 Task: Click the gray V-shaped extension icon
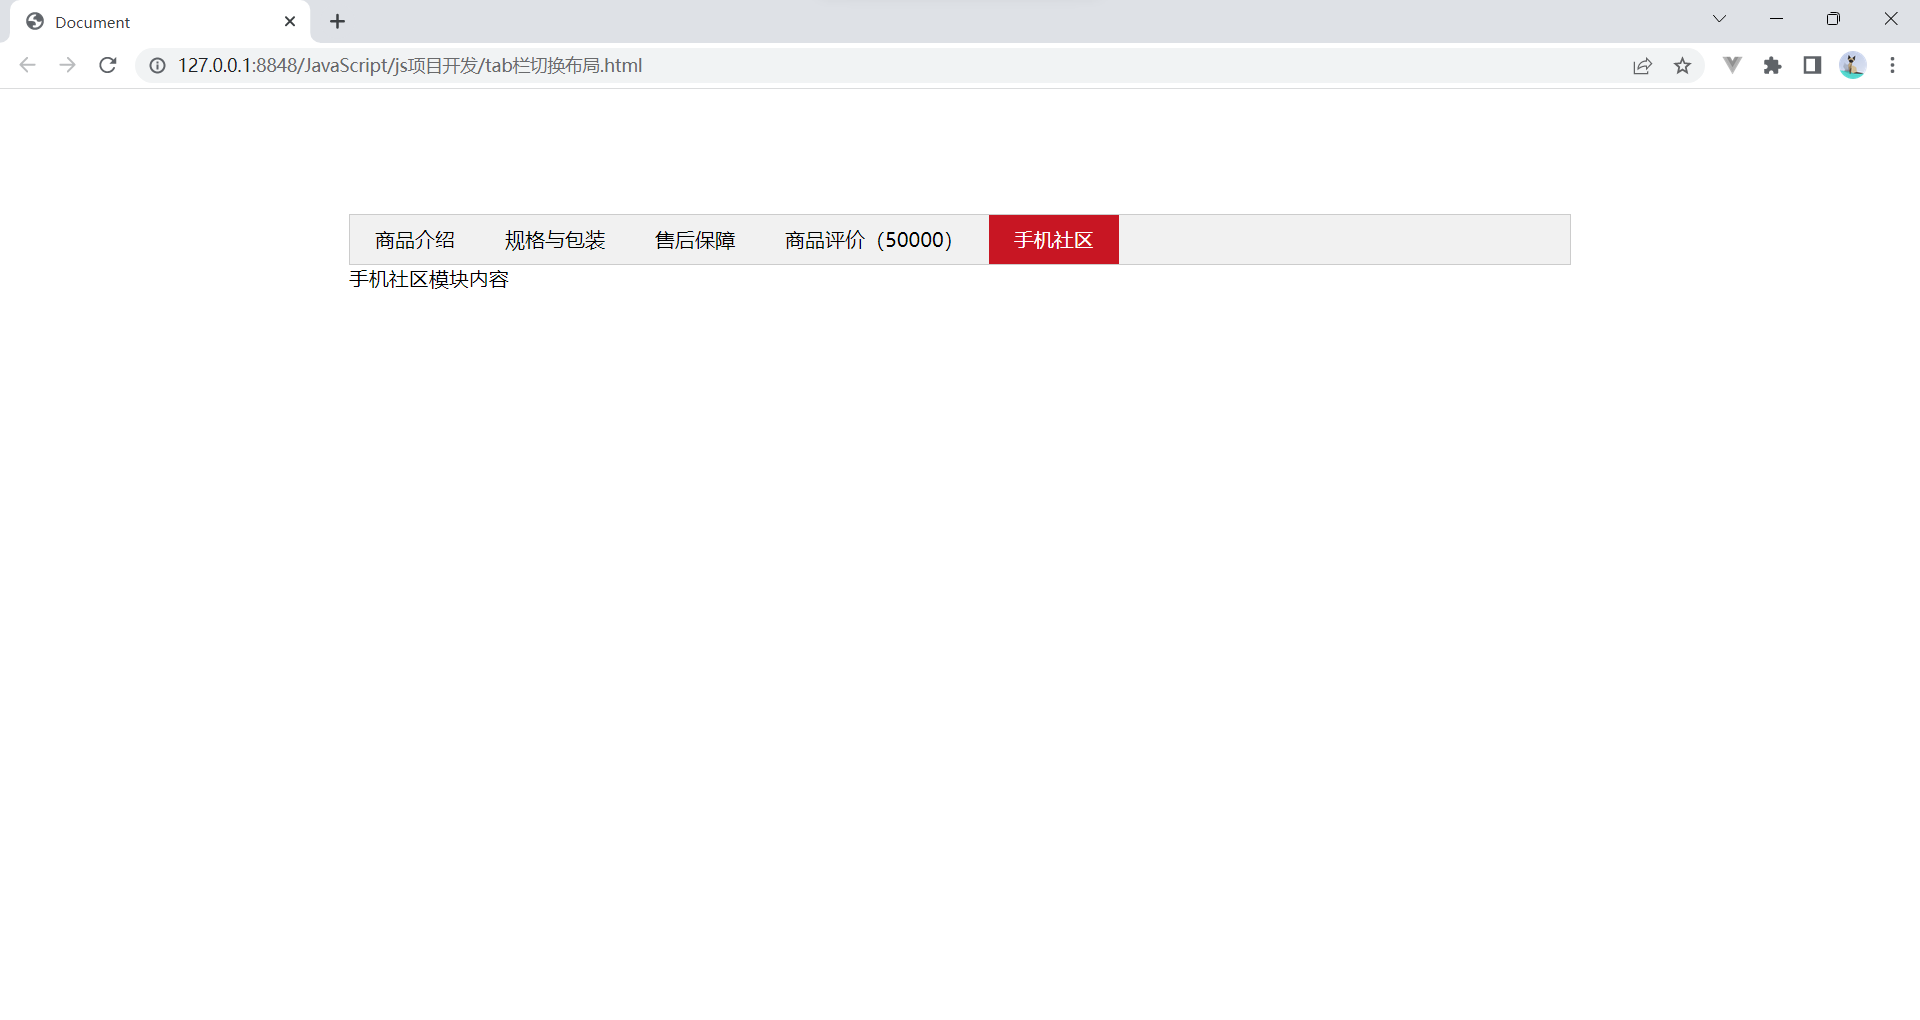pyautogui.click(x=1732, y=65)
